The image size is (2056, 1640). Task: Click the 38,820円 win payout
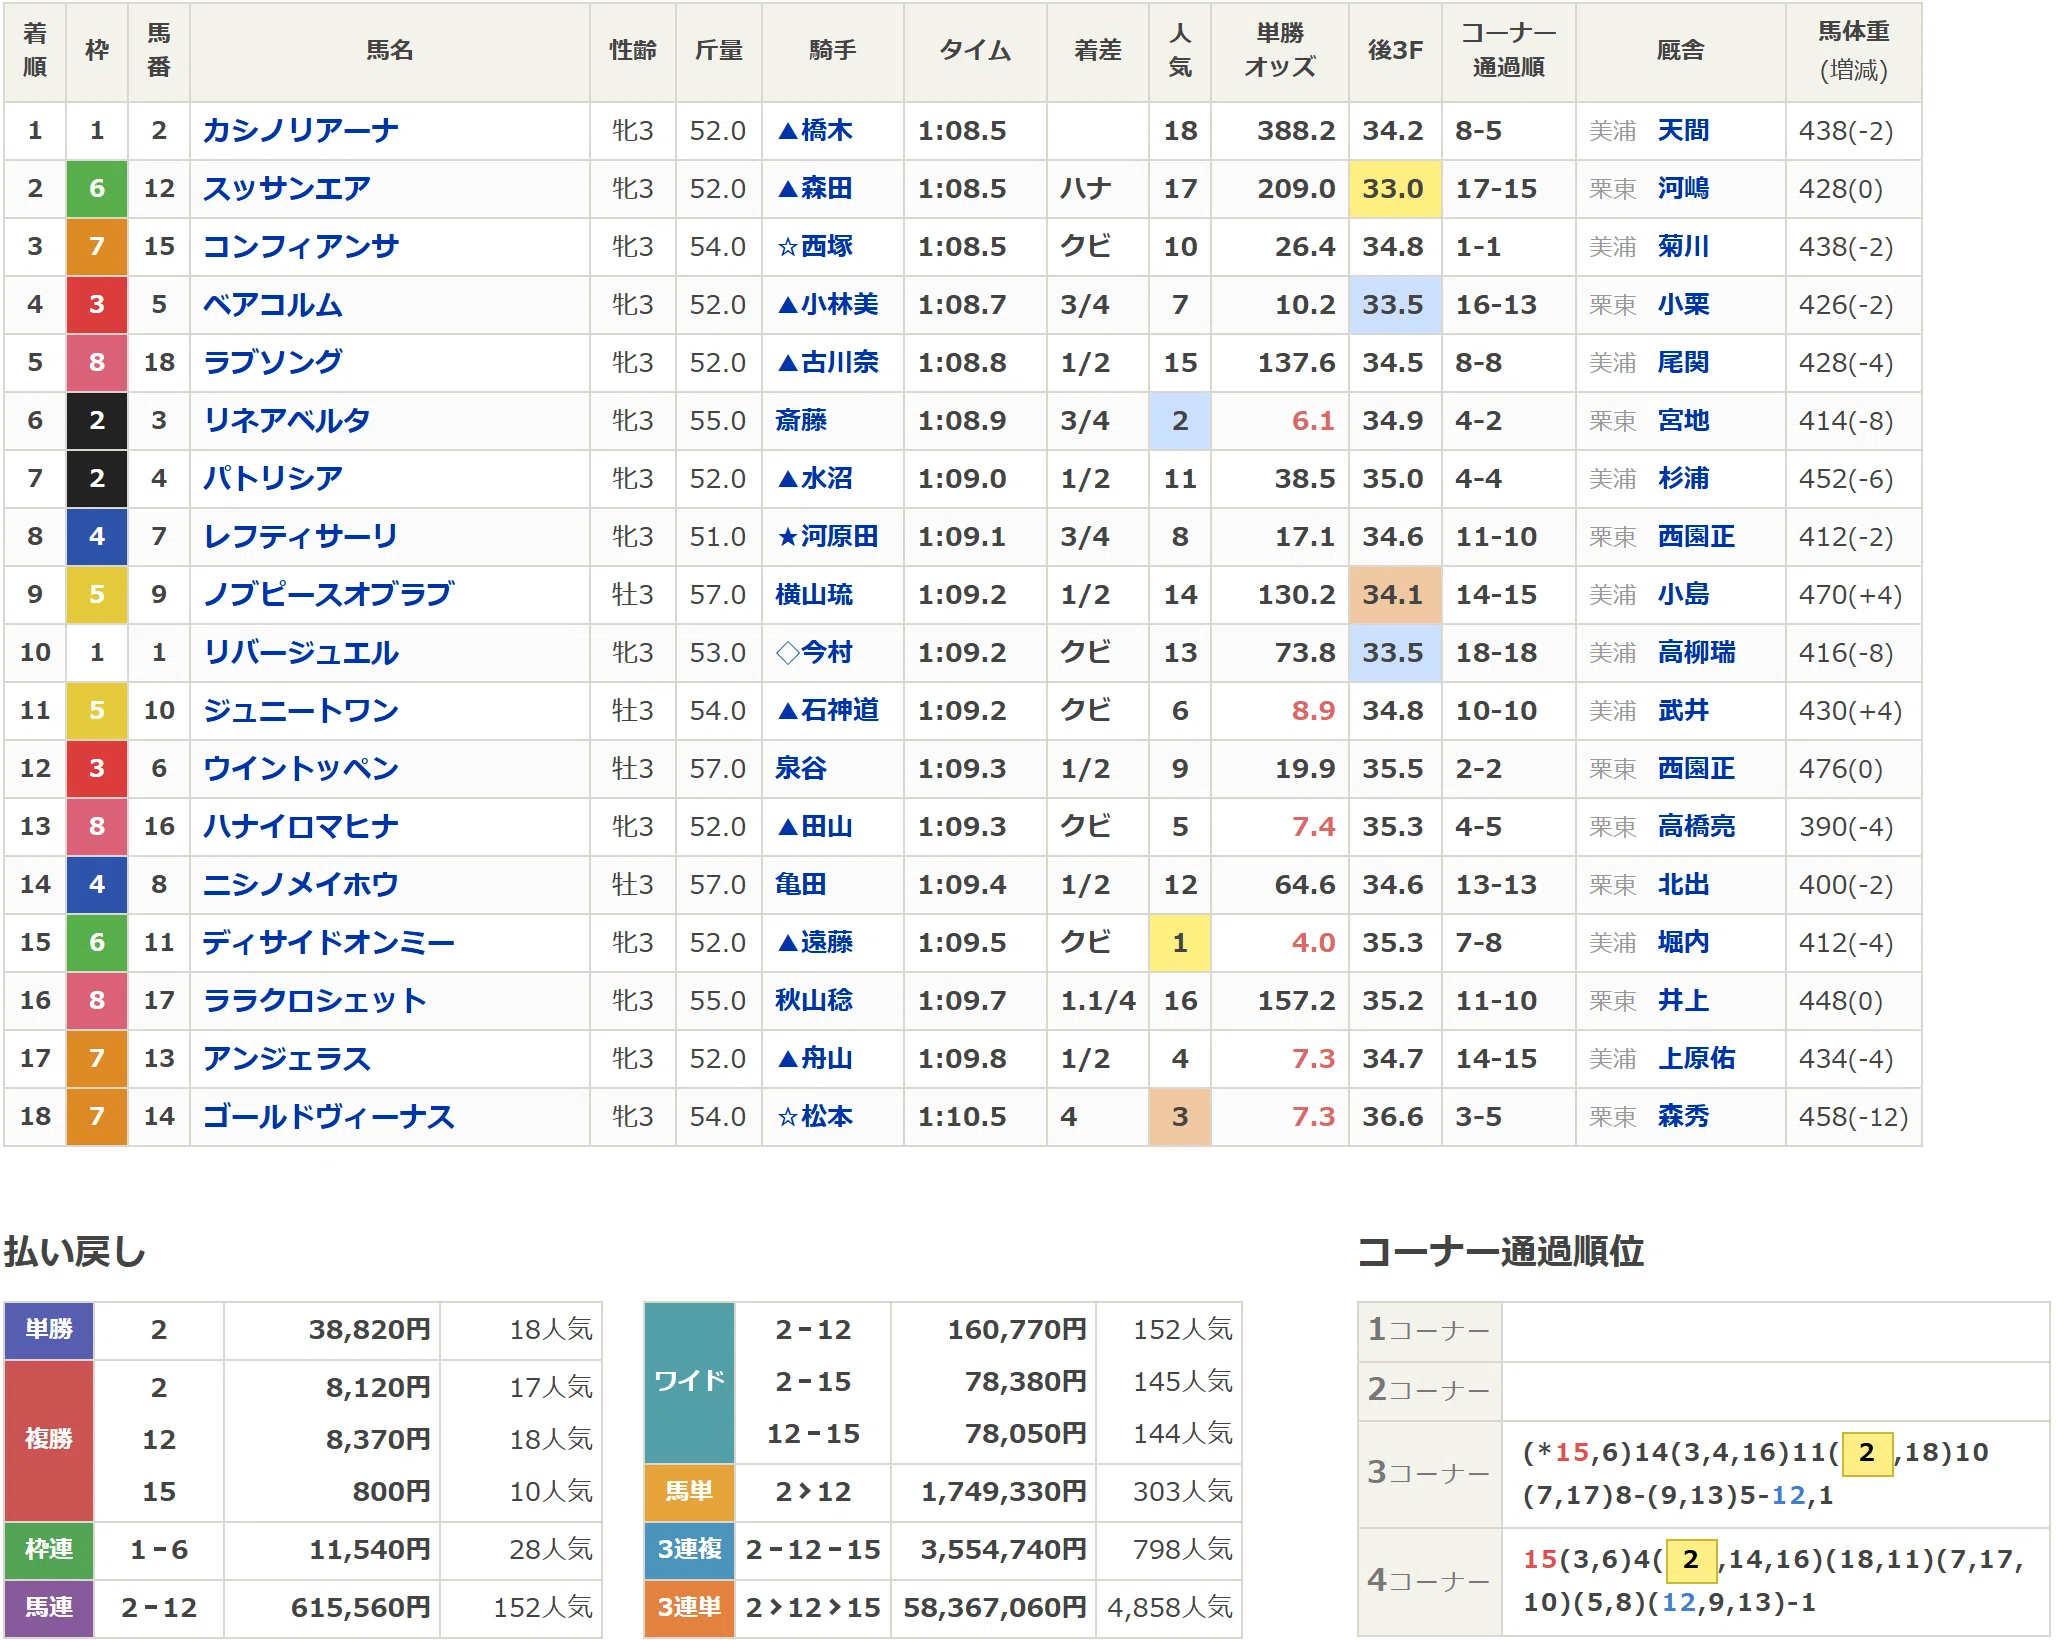click(x=370, y=1330)
